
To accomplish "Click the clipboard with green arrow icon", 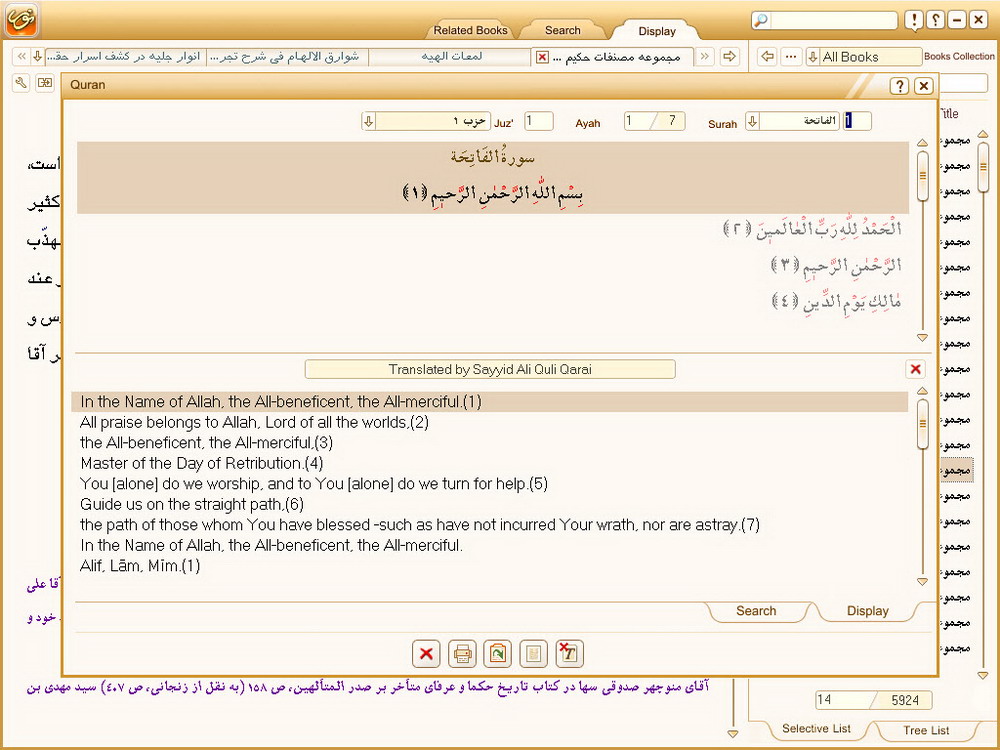I will coord(497,654).
